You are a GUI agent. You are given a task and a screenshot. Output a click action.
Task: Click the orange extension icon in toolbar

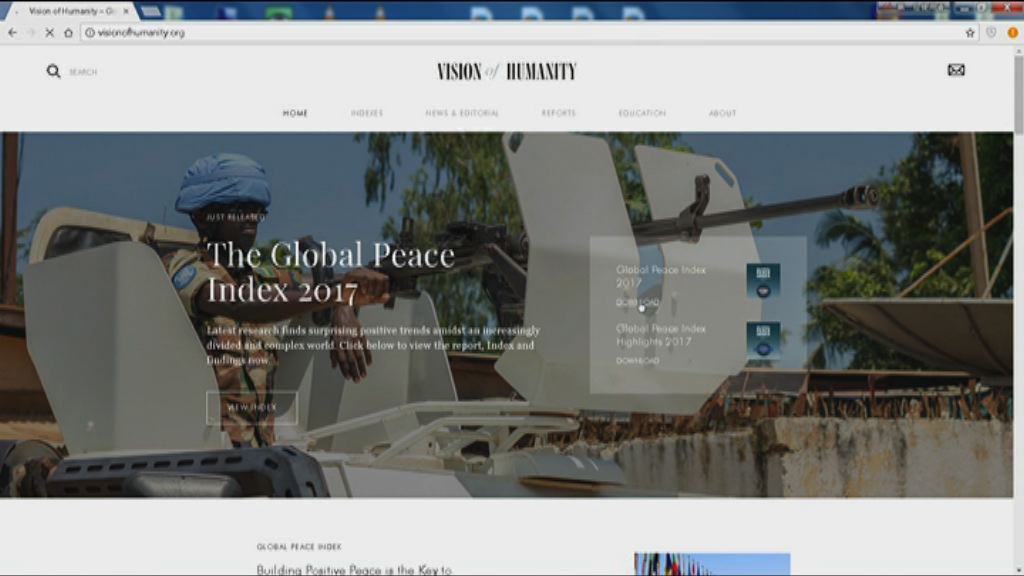[1012, 32]
